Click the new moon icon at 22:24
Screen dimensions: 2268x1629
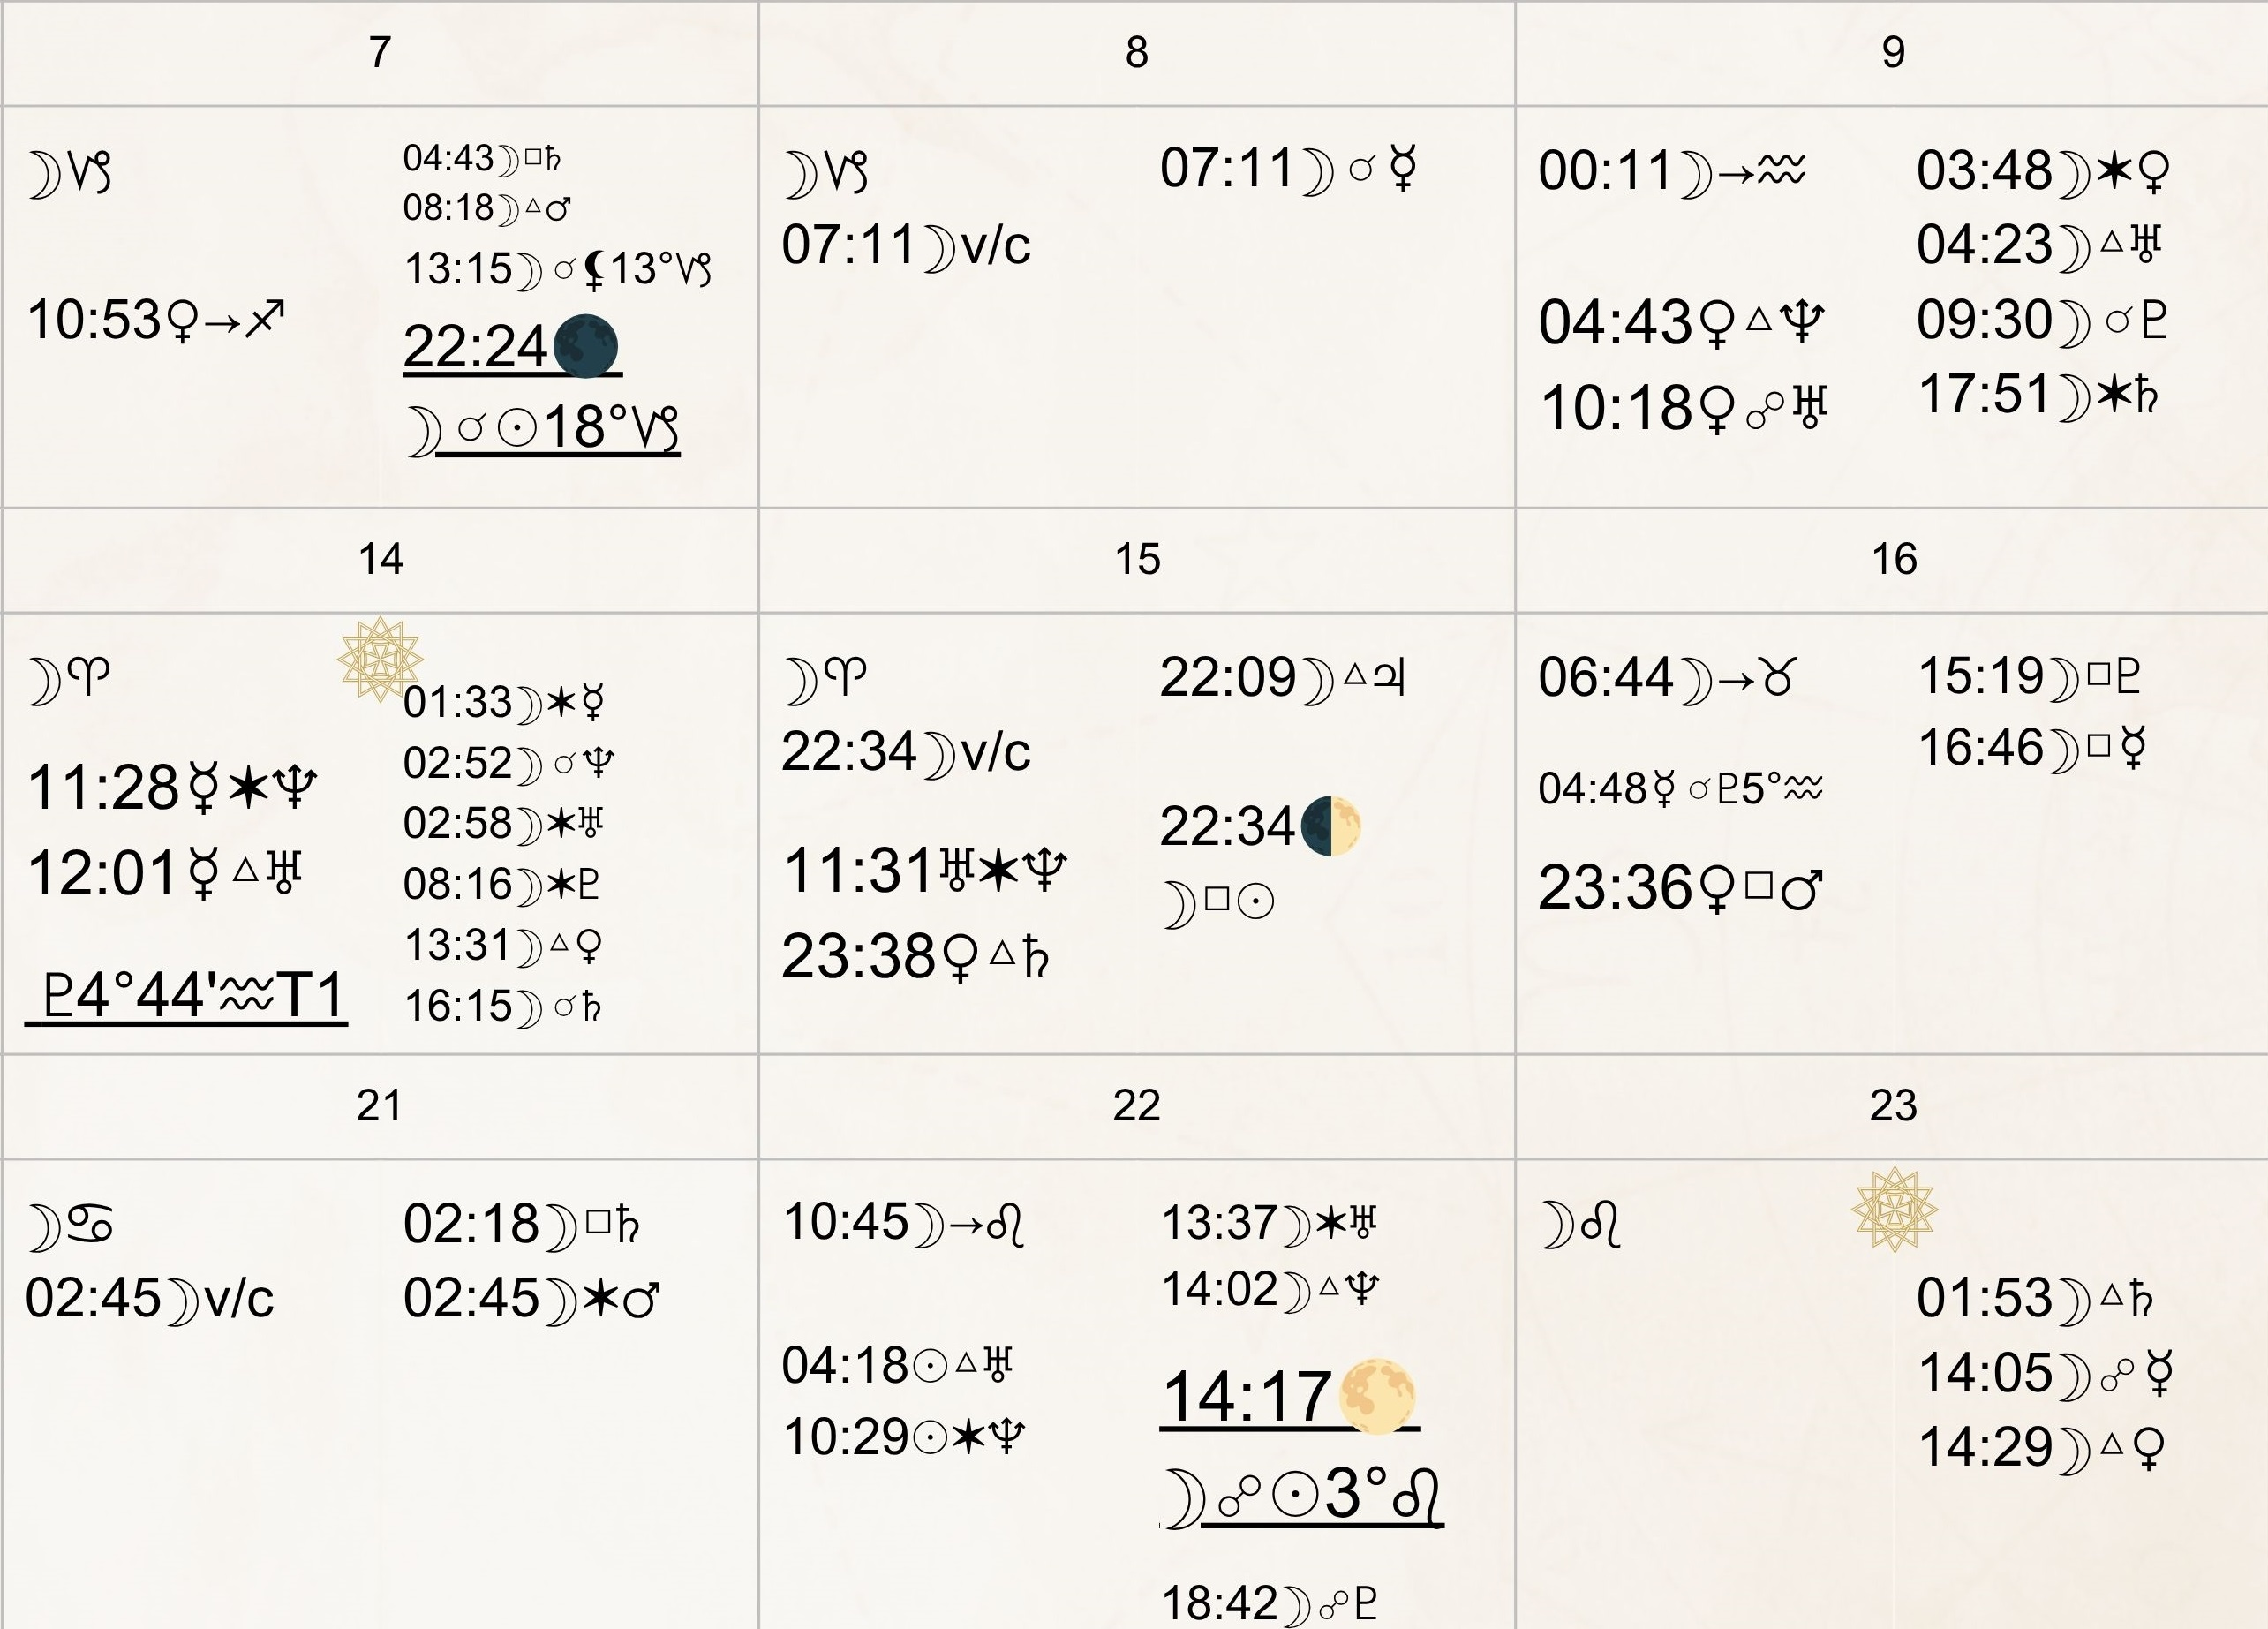click(x=585, y=346)
